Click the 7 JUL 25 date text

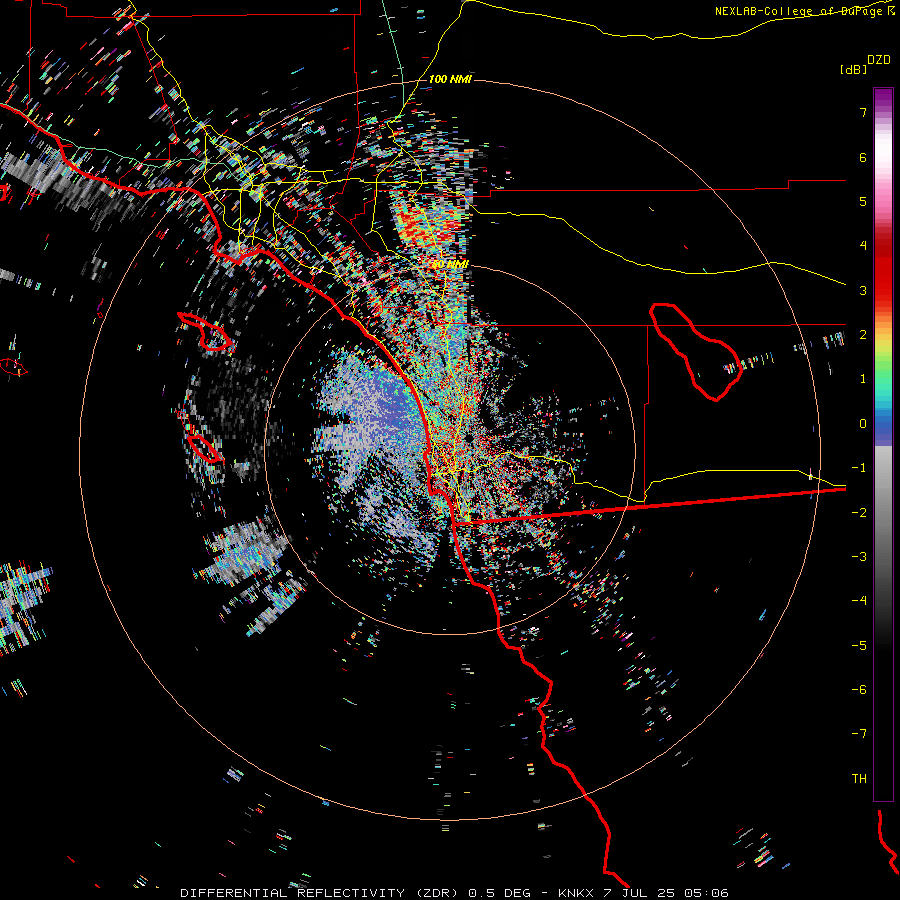(641, 893)
